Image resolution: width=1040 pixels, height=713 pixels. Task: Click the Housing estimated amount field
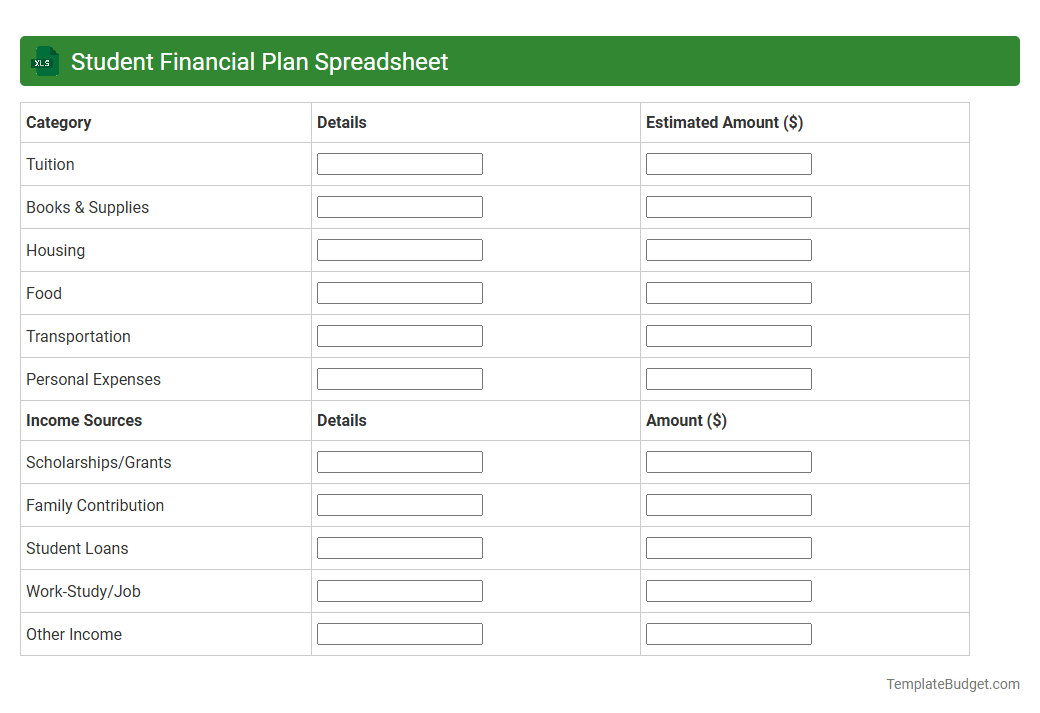[728, 249]
